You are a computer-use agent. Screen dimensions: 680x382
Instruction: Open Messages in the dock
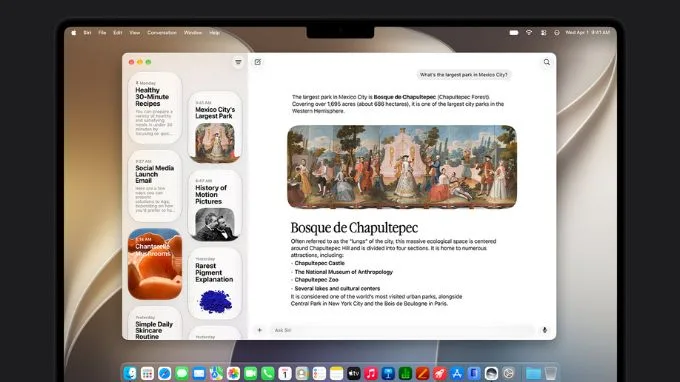click(182, 373)
